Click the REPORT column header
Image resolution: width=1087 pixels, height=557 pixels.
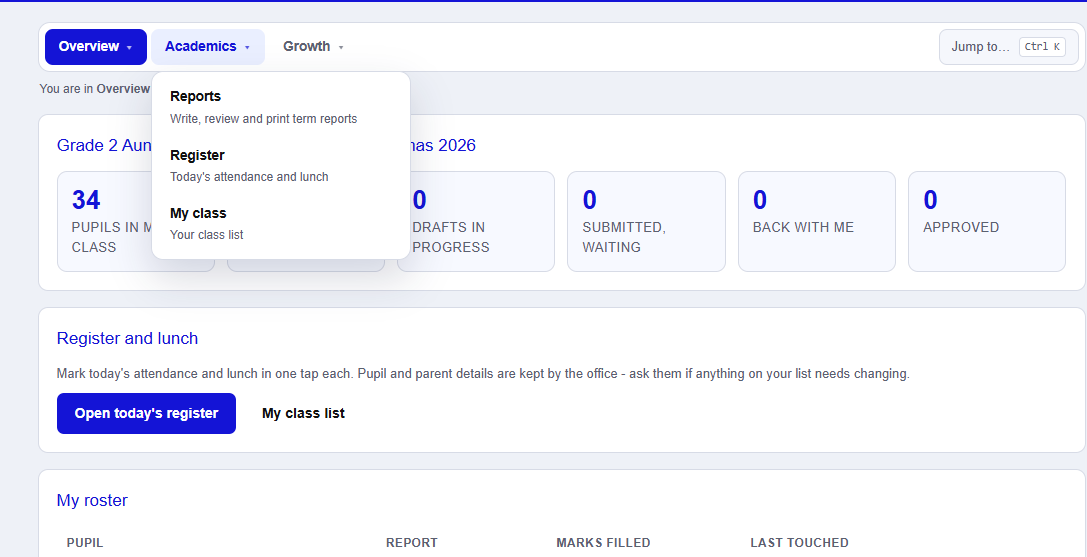pyautogui.click(x=412, y=542)
